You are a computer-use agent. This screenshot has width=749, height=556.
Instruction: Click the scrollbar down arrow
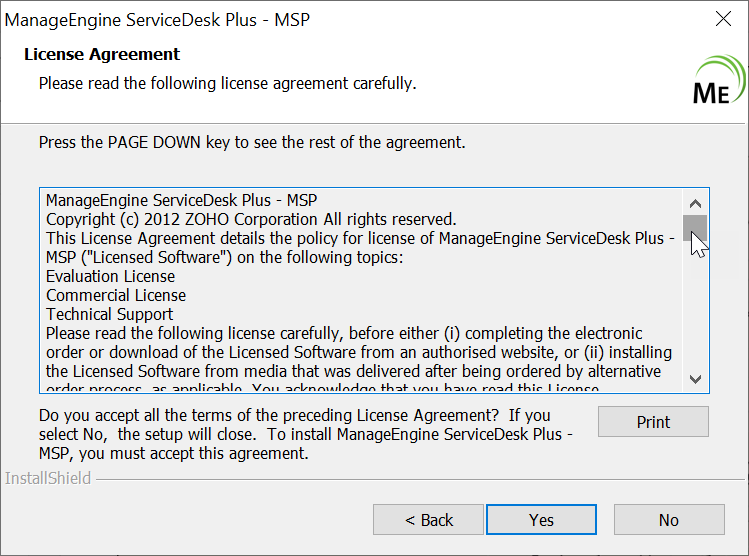tap(696, 380)
